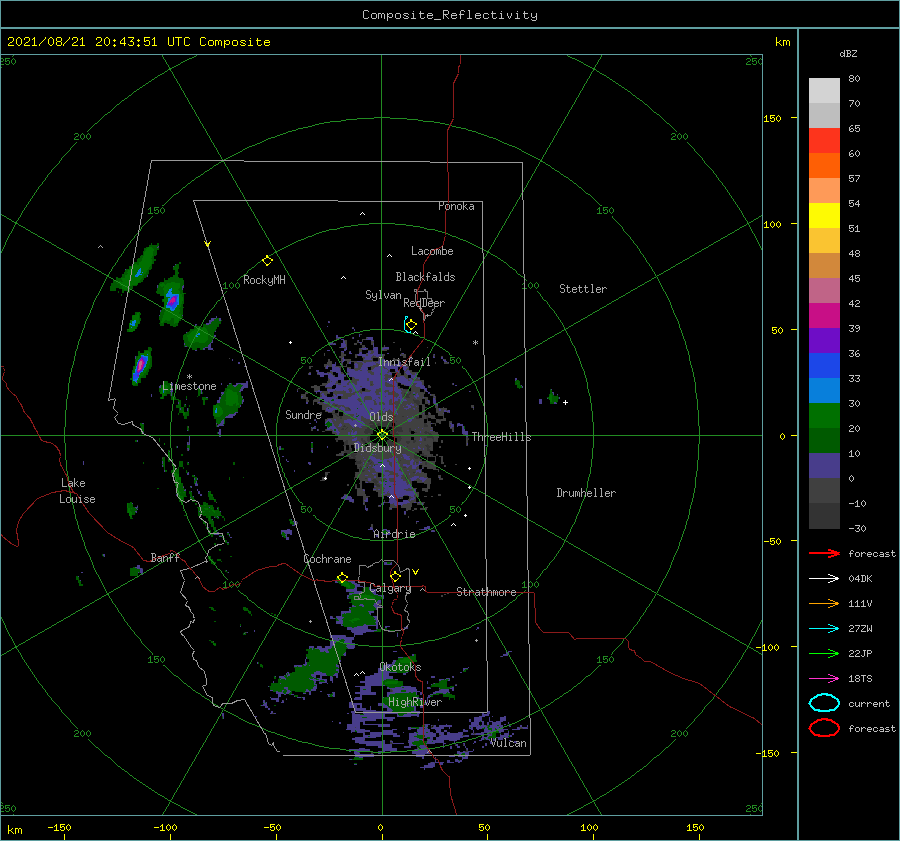Click the Lacombe label
Image resolution: width=900 pixels, height=841 pixels.
(x=432, y=251)
